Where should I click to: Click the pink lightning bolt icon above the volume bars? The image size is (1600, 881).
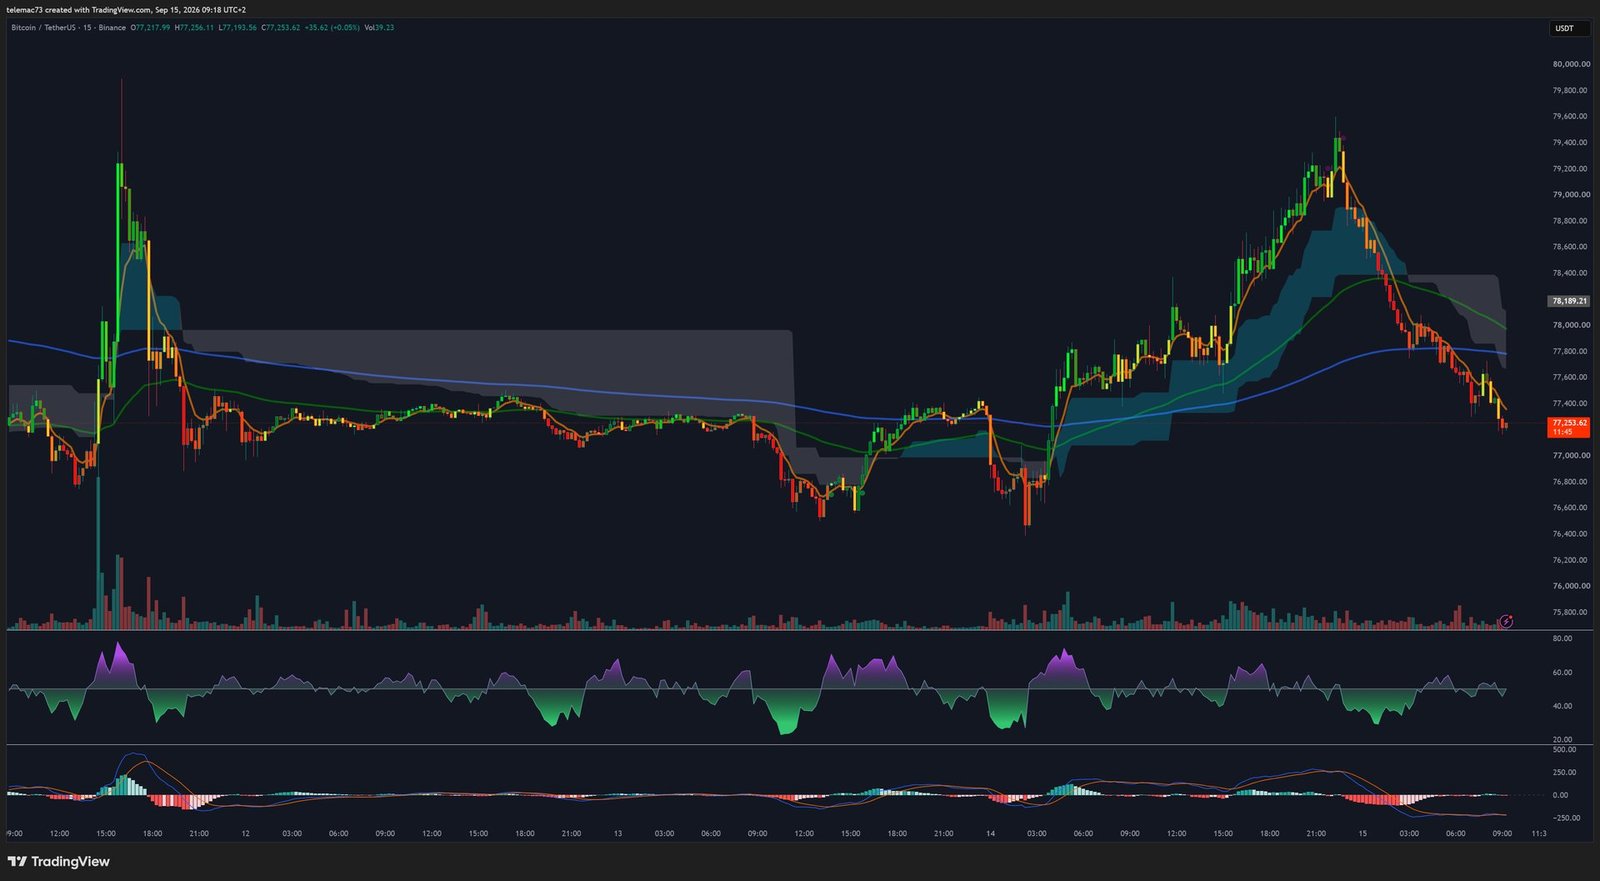tap(1507, 621)
